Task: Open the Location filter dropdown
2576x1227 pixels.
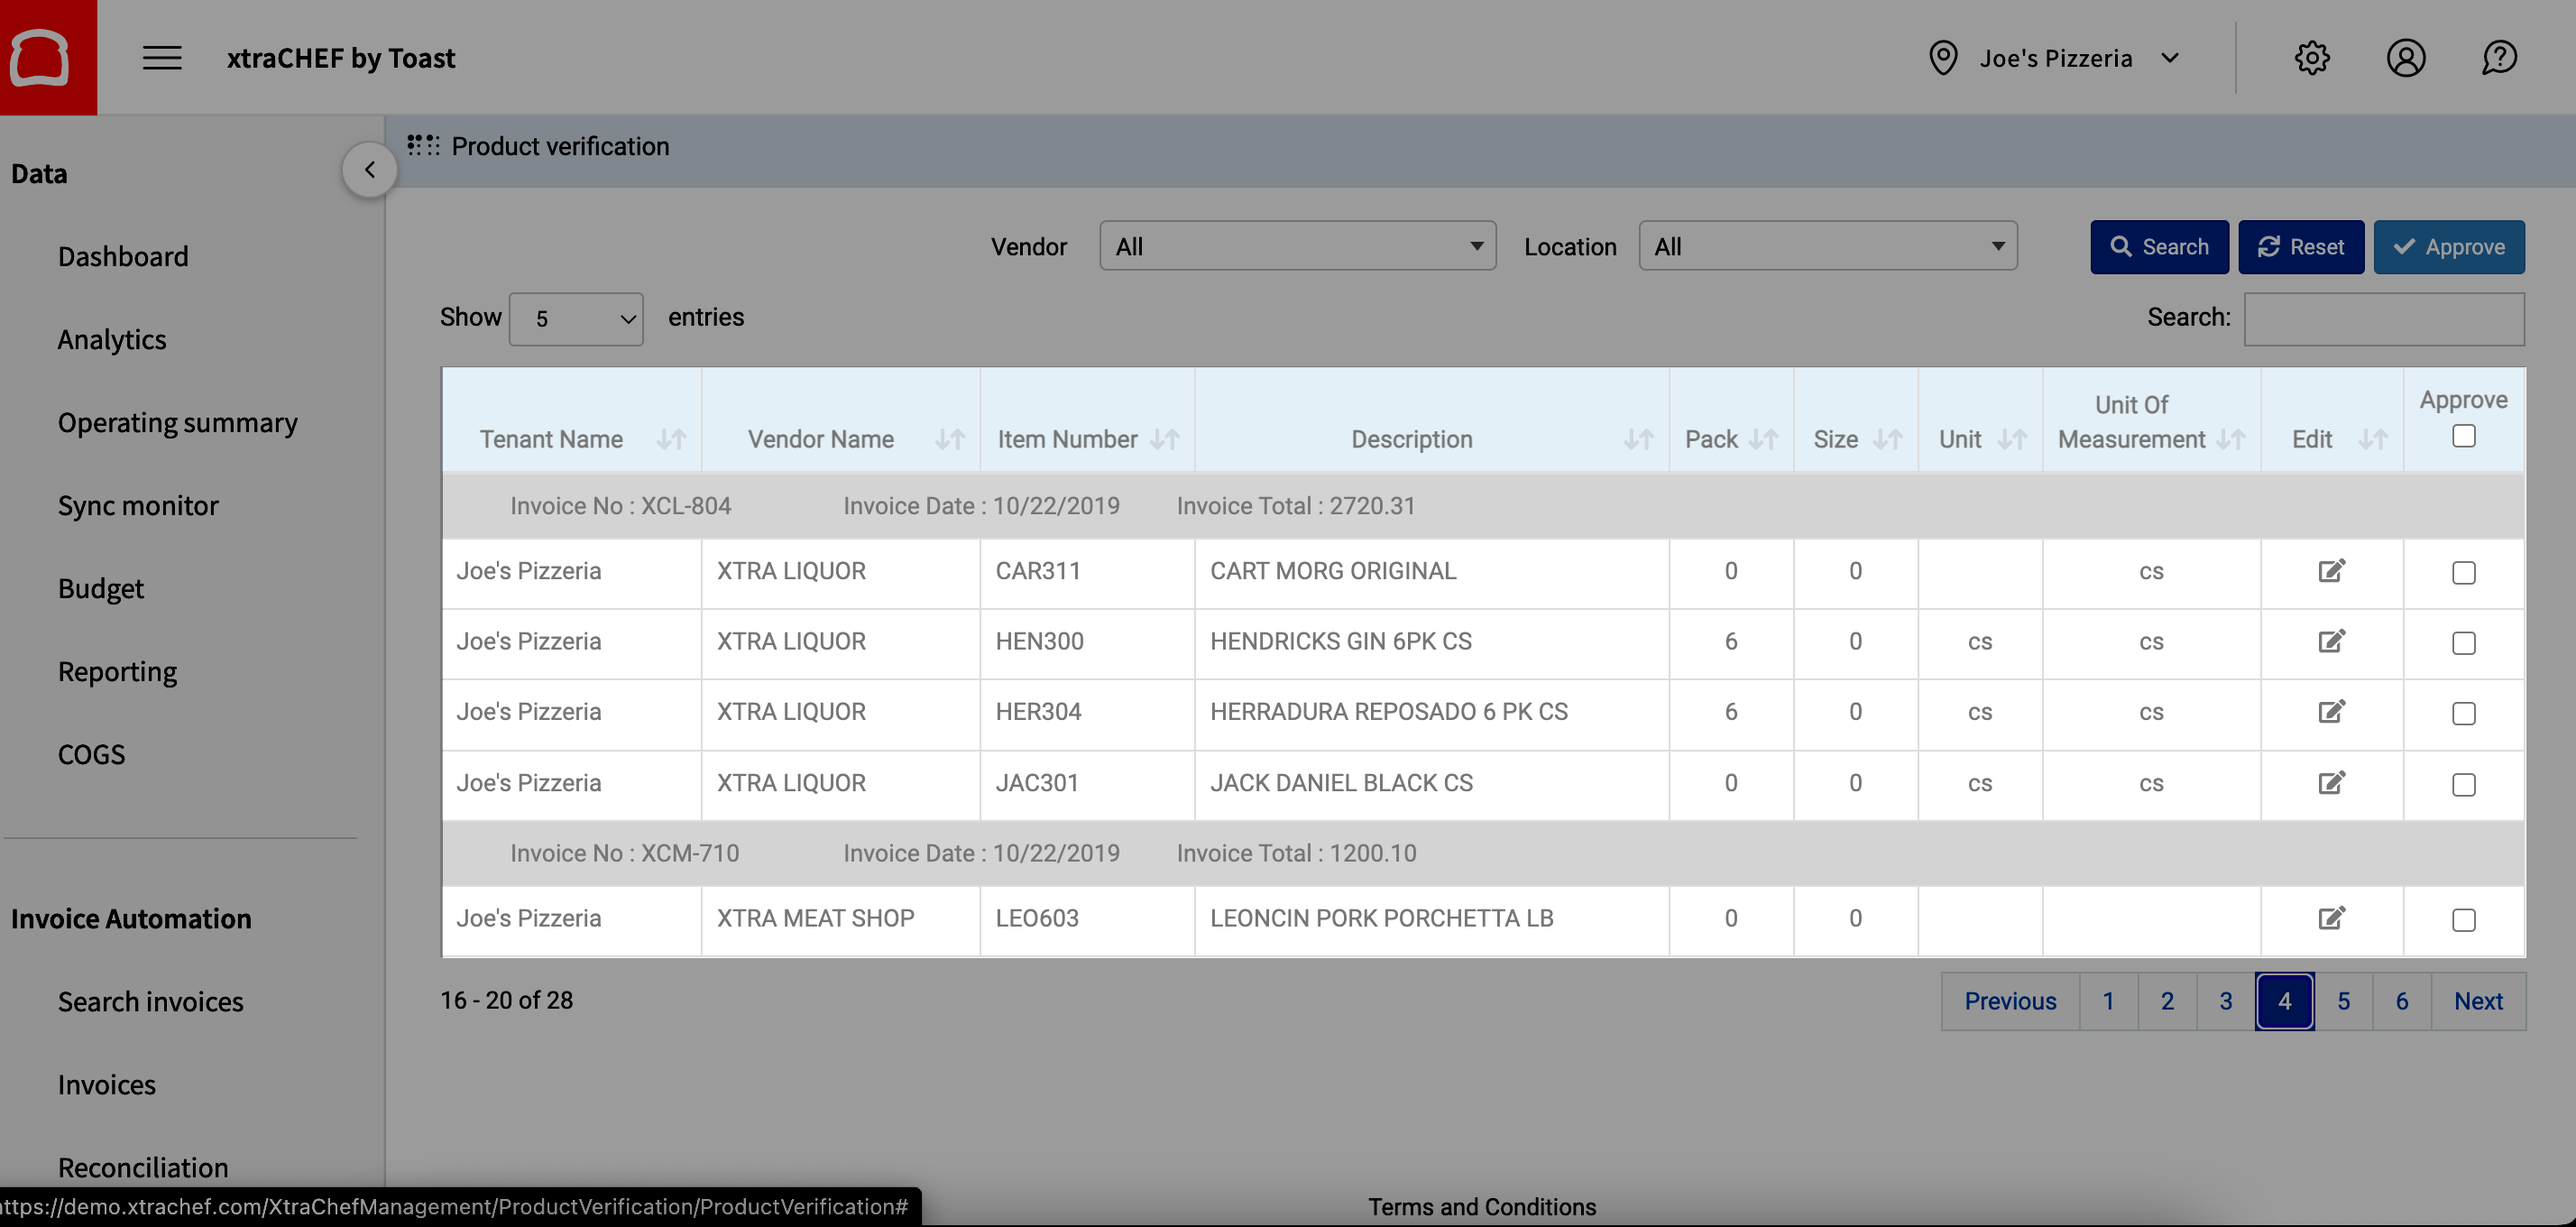Action: click(1827, 246)
